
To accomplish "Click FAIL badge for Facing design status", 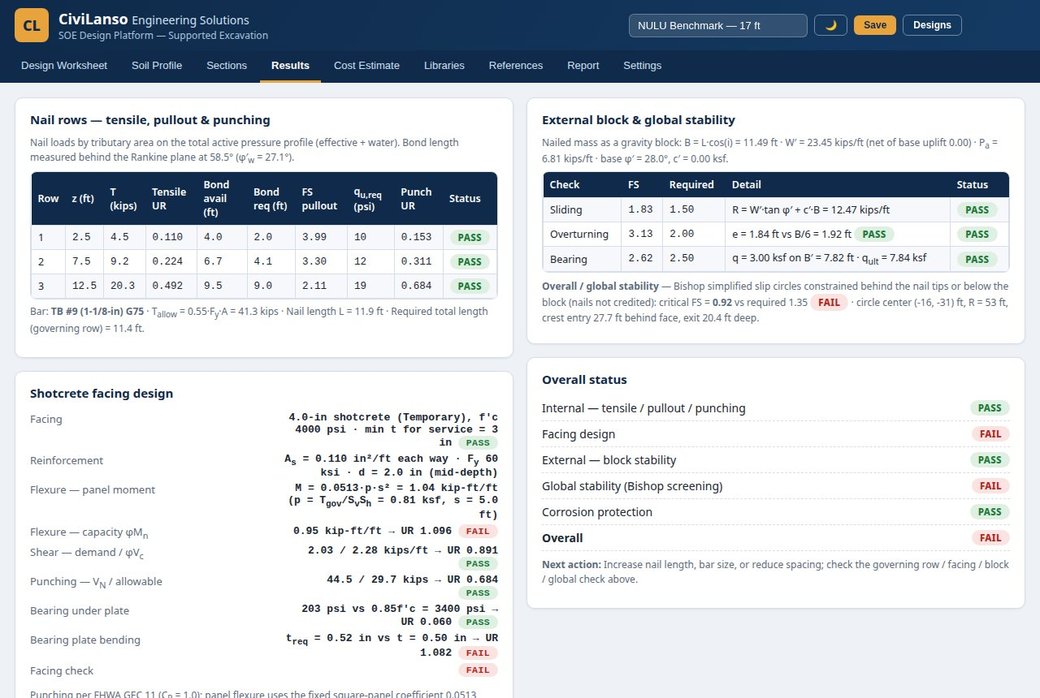I will click(990, 434).
